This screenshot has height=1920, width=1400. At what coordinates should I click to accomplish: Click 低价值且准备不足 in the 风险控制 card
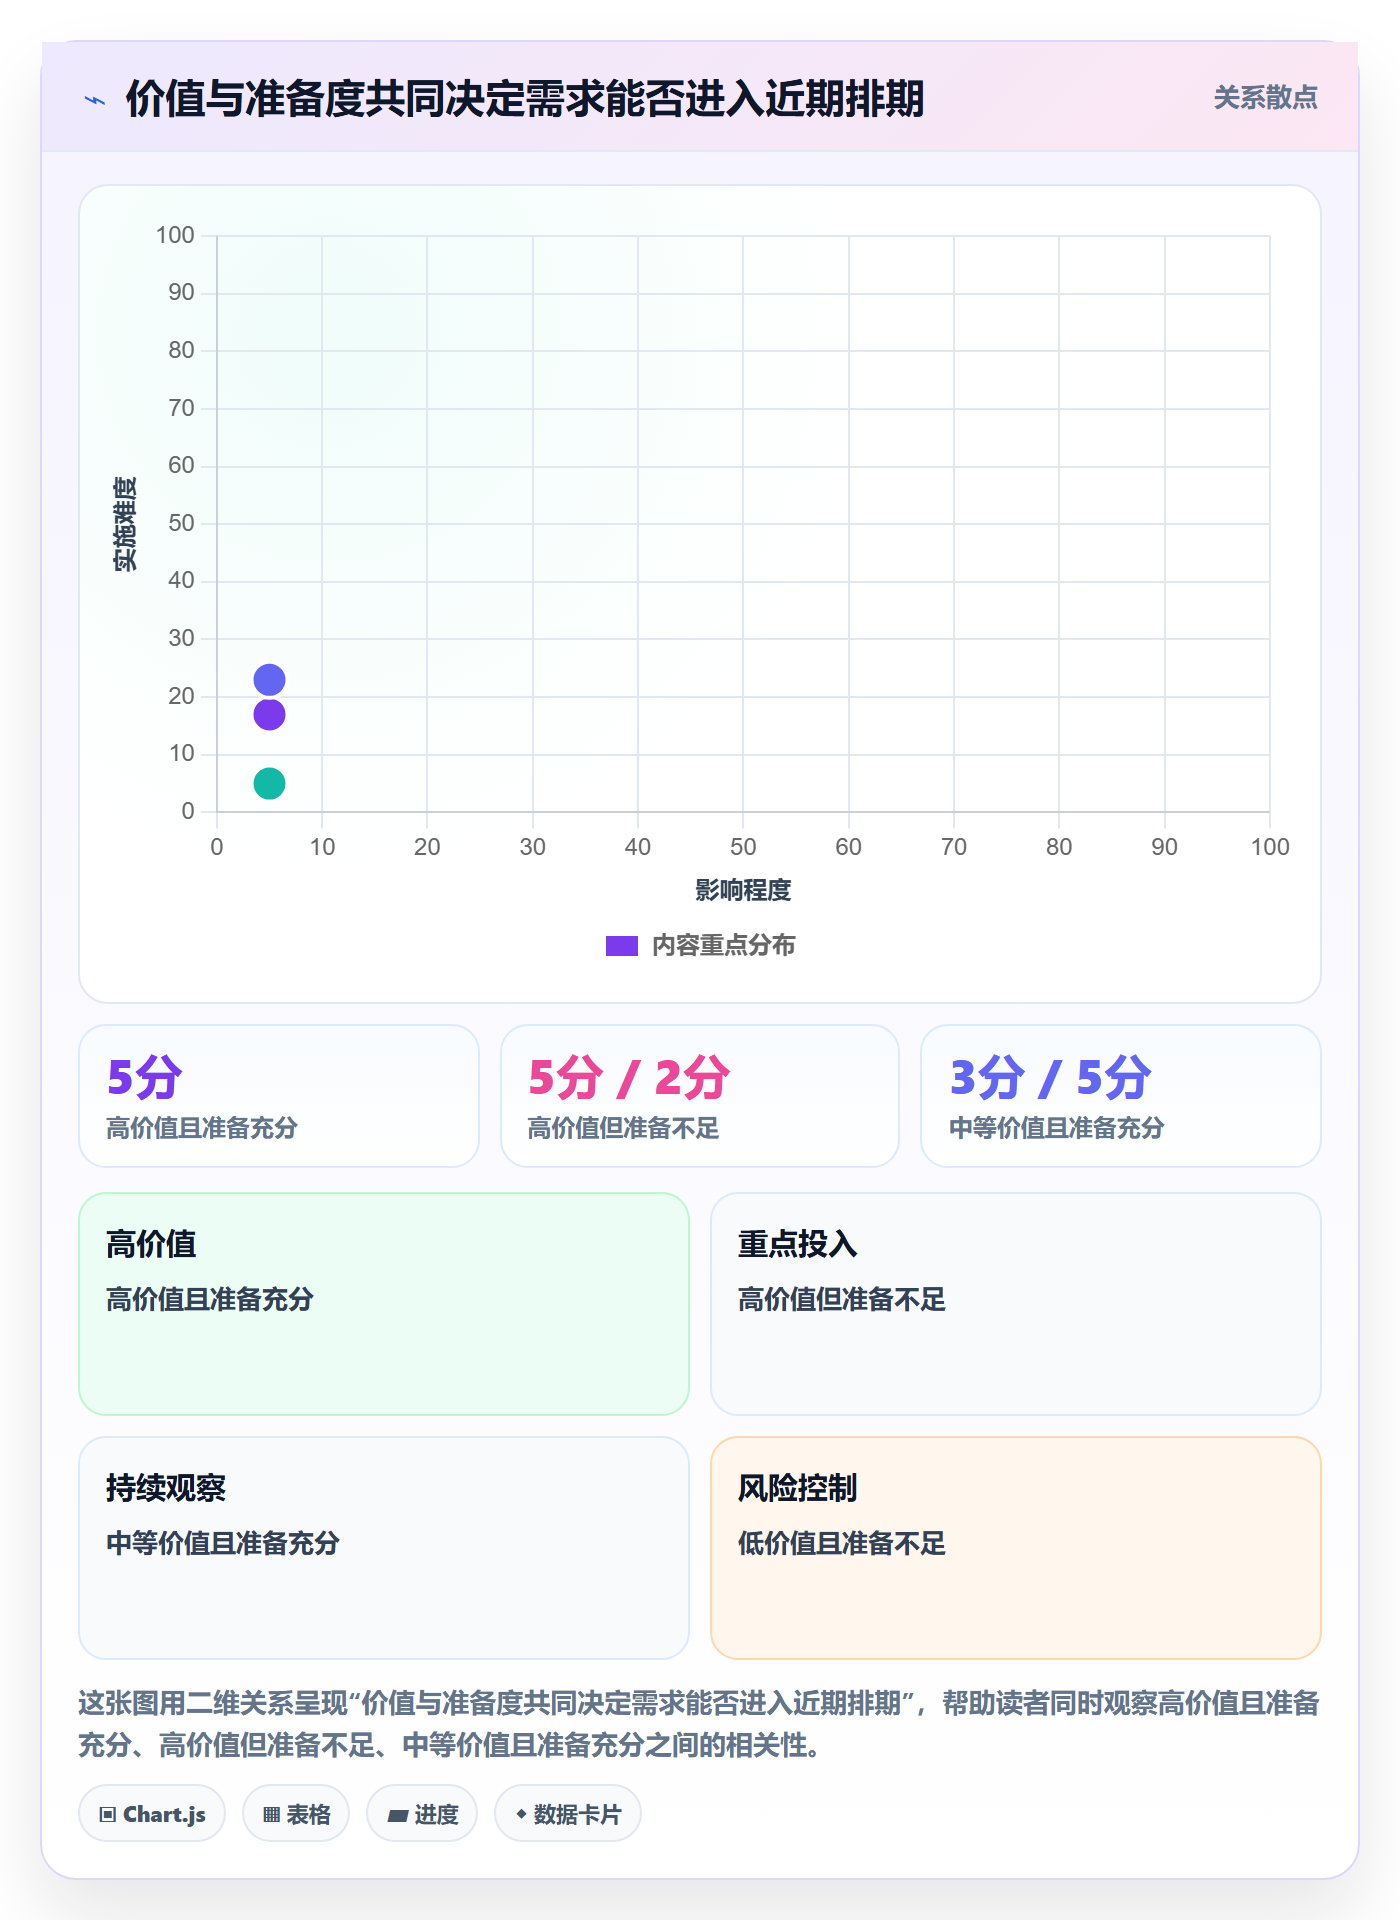[842, 1544]
